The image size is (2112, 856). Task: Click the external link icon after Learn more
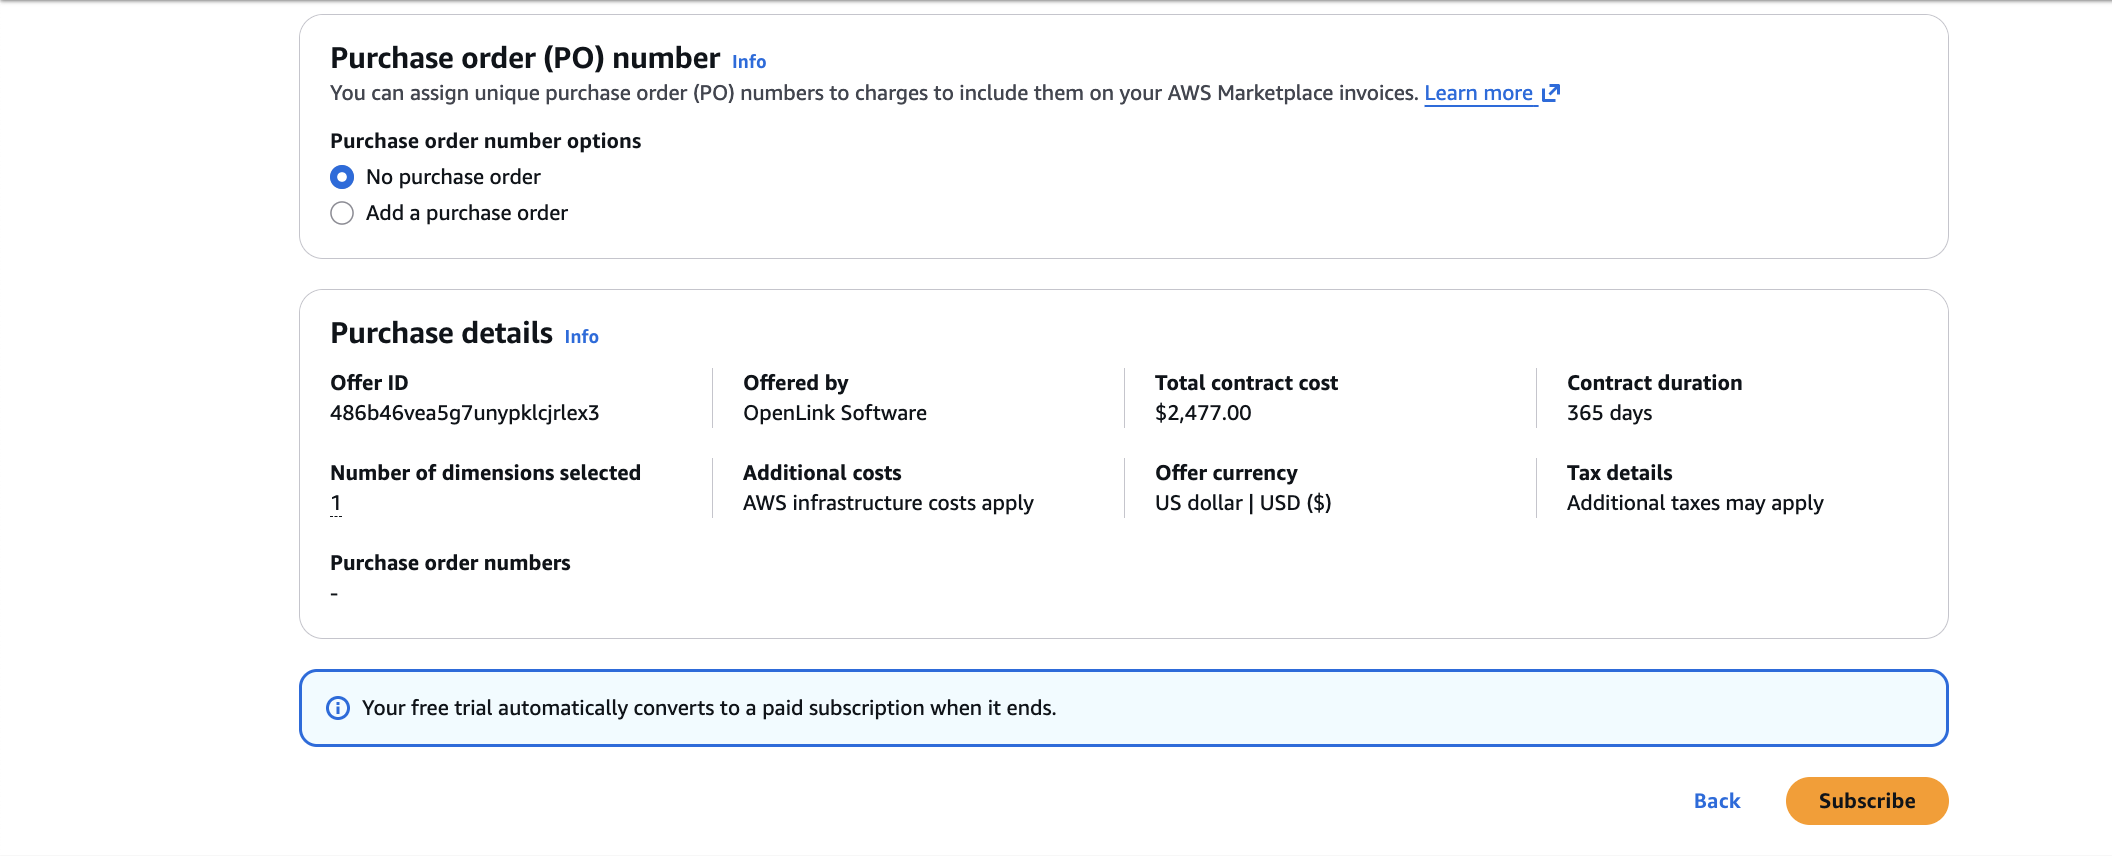(1551, 93)
